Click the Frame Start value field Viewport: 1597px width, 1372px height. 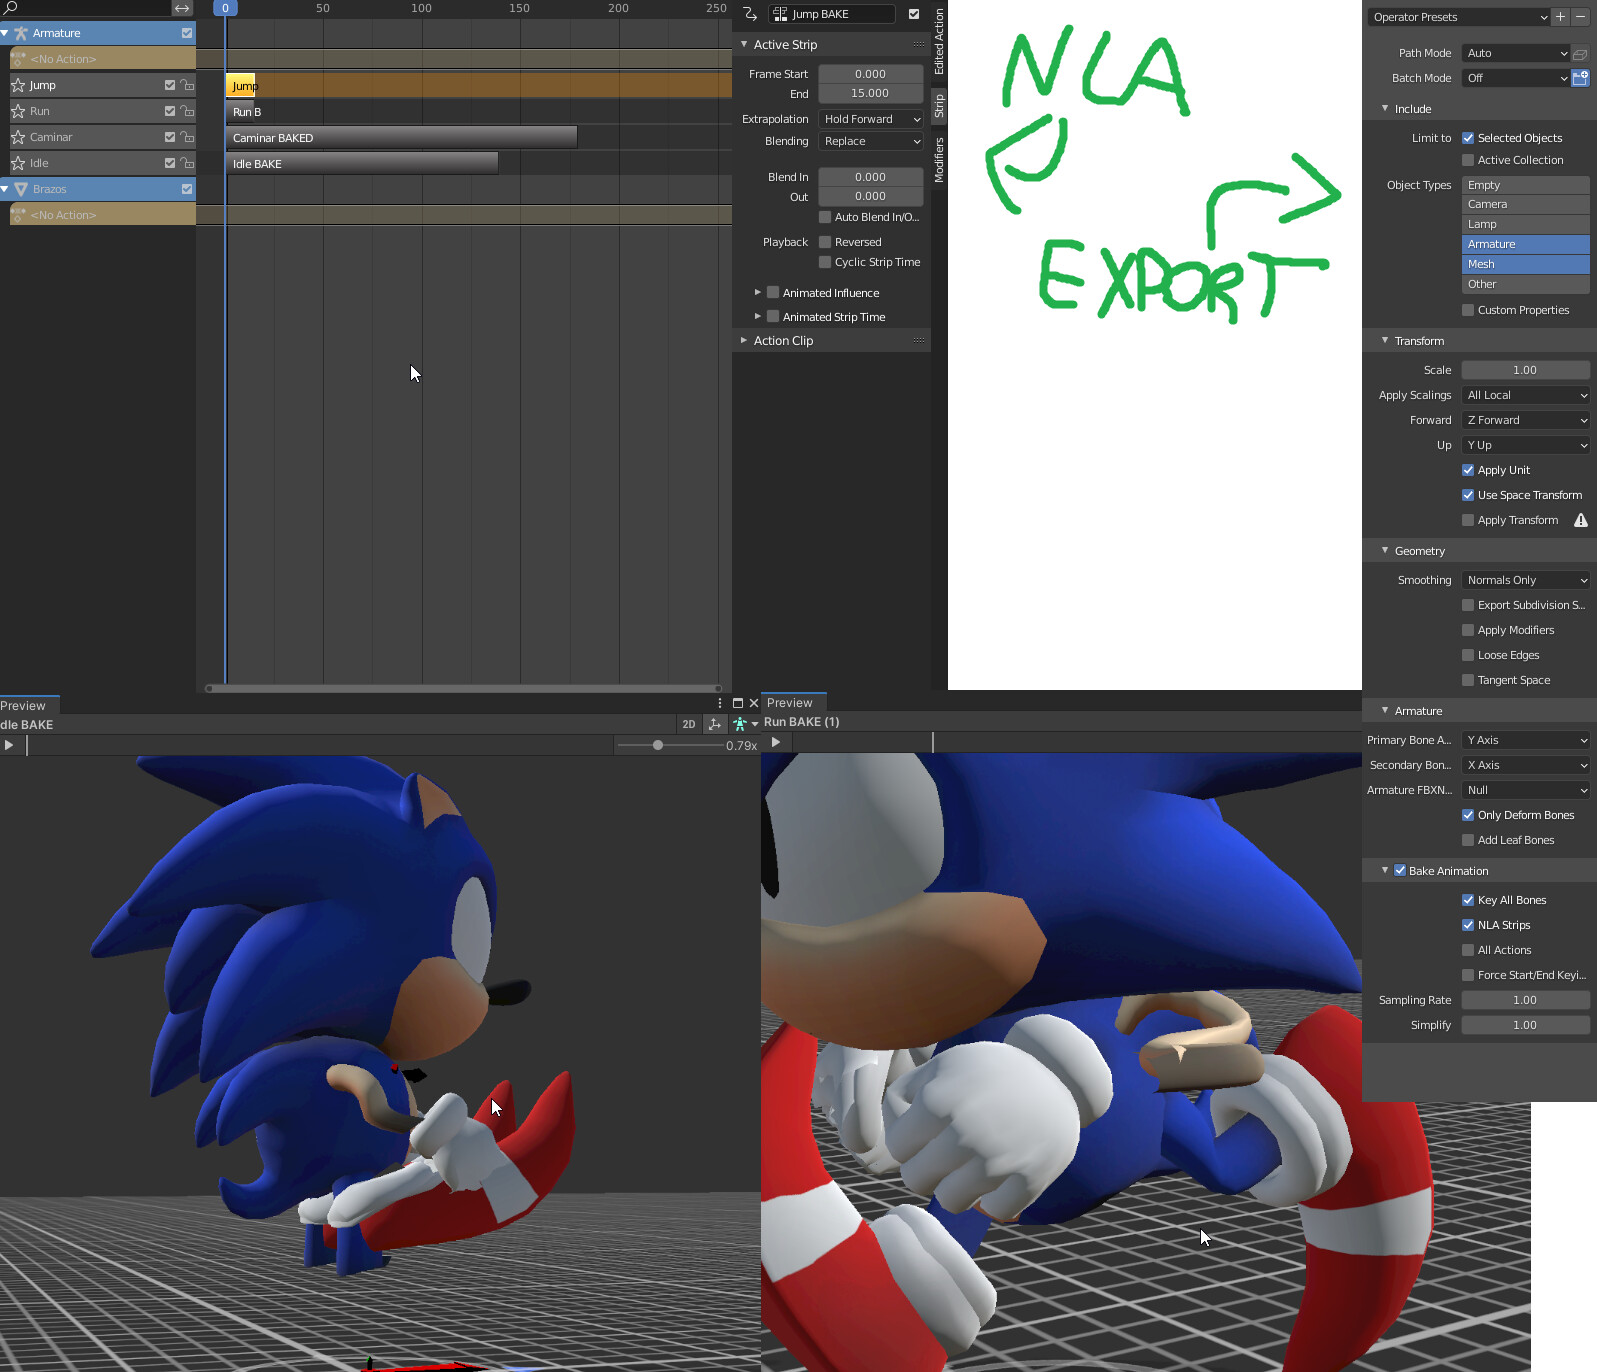pos(871,74)
